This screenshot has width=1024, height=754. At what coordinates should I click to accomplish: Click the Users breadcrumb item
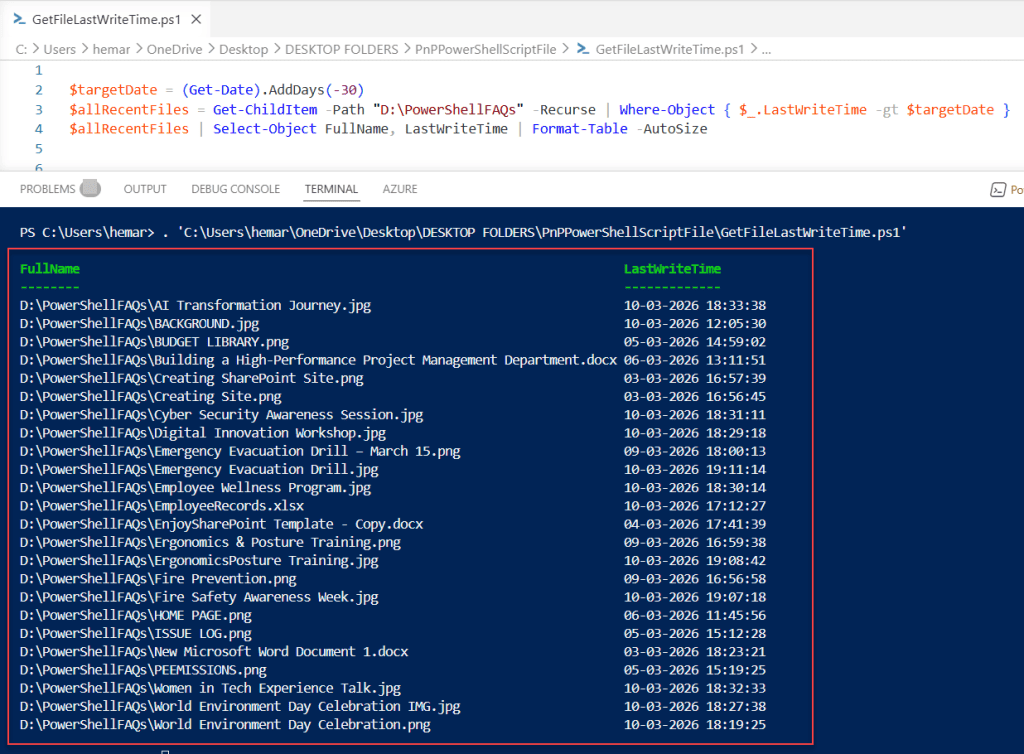tap(60, 48)
